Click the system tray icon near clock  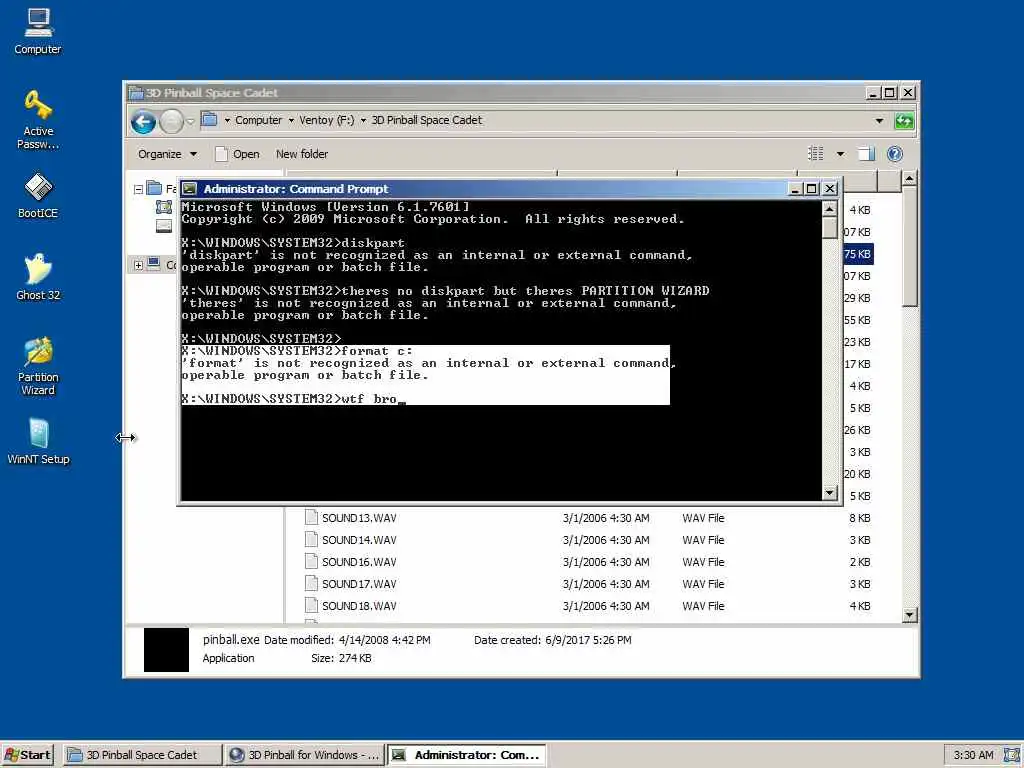pos(1012,754)
